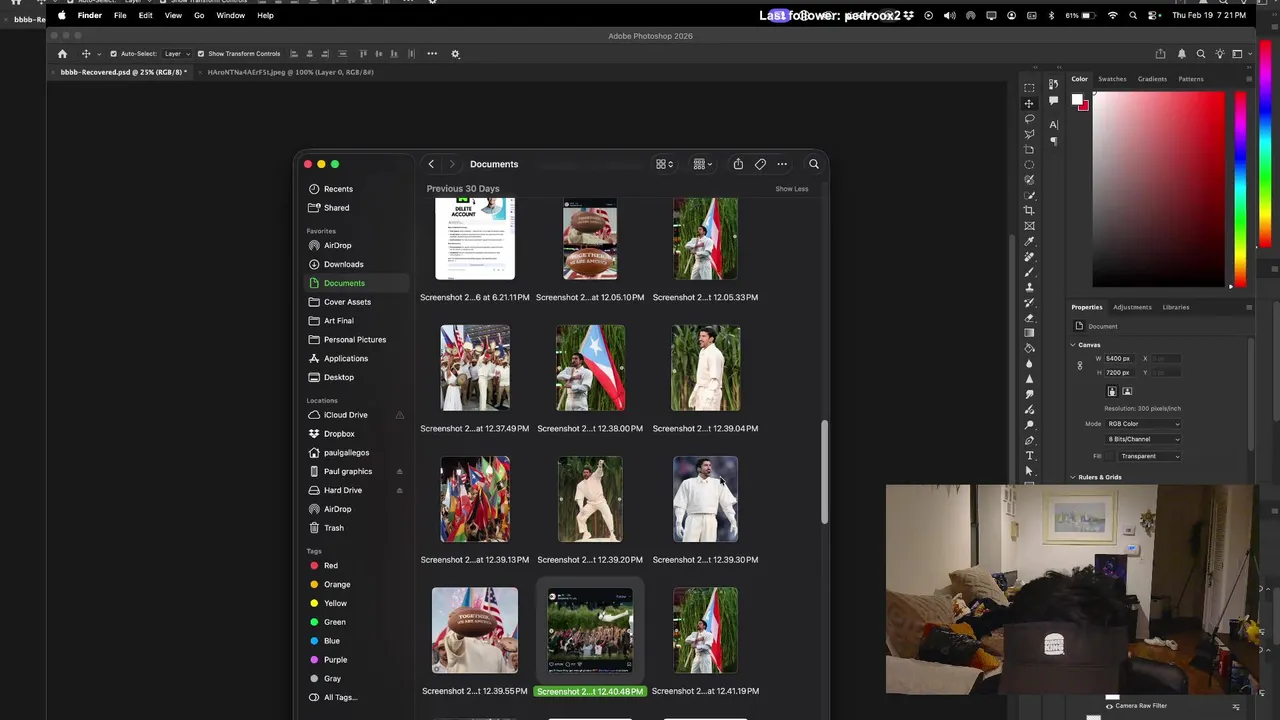
Task: Open the 8 Bits/Channel dropdown
Action: [x=1144, y=439]
